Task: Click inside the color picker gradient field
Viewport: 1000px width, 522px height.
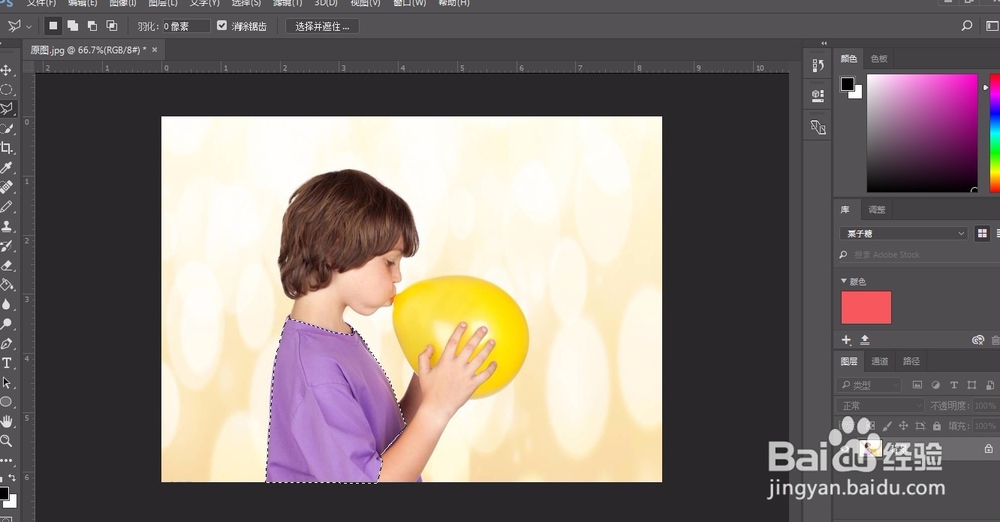Action: [922, 133]
